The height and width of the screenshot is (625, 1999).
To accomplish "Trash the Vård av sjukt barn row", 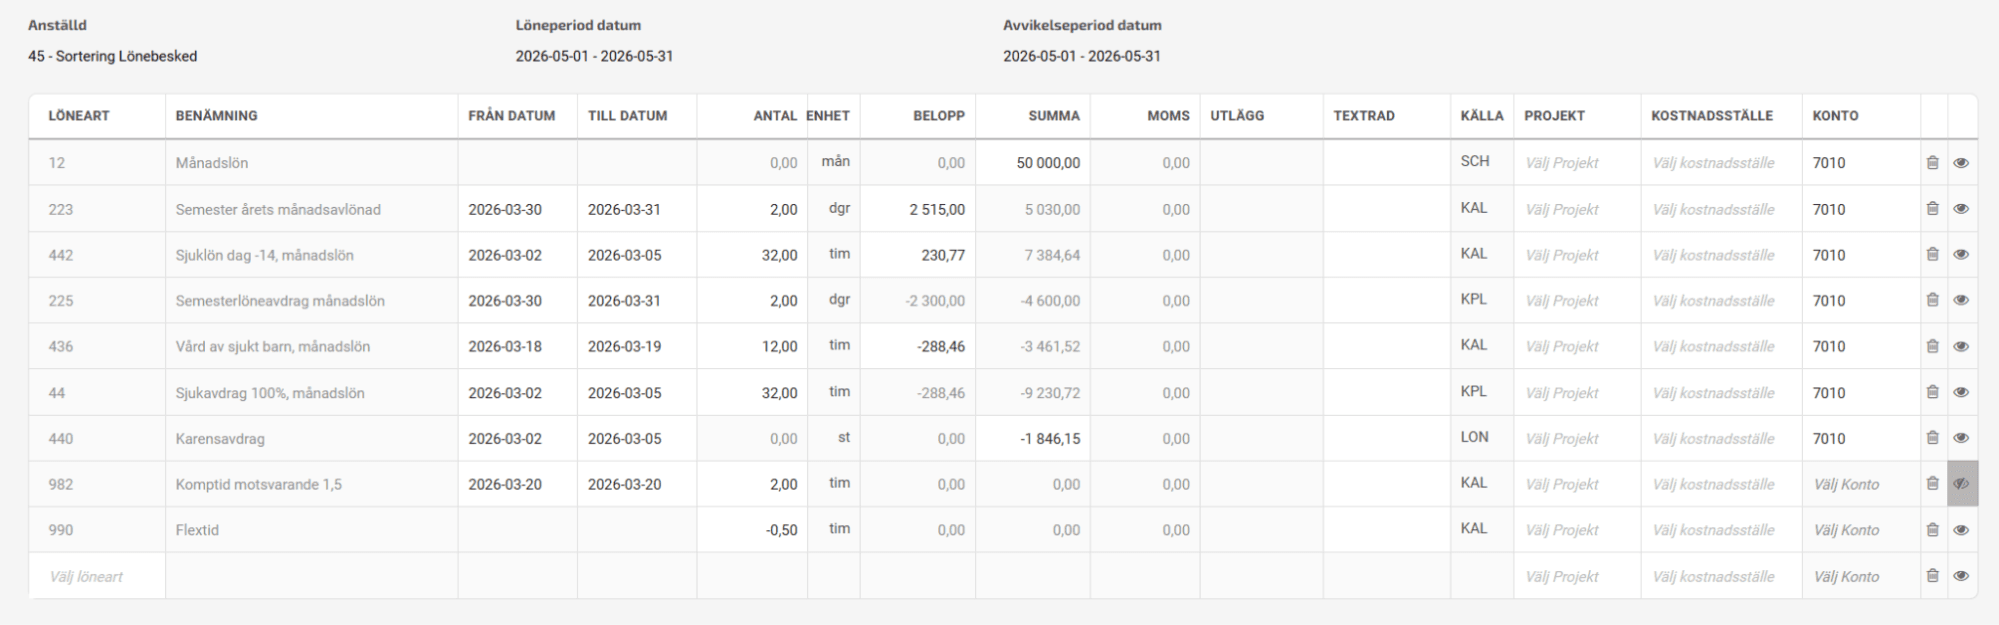I will pyautogui.click(x=1932, y=346).
